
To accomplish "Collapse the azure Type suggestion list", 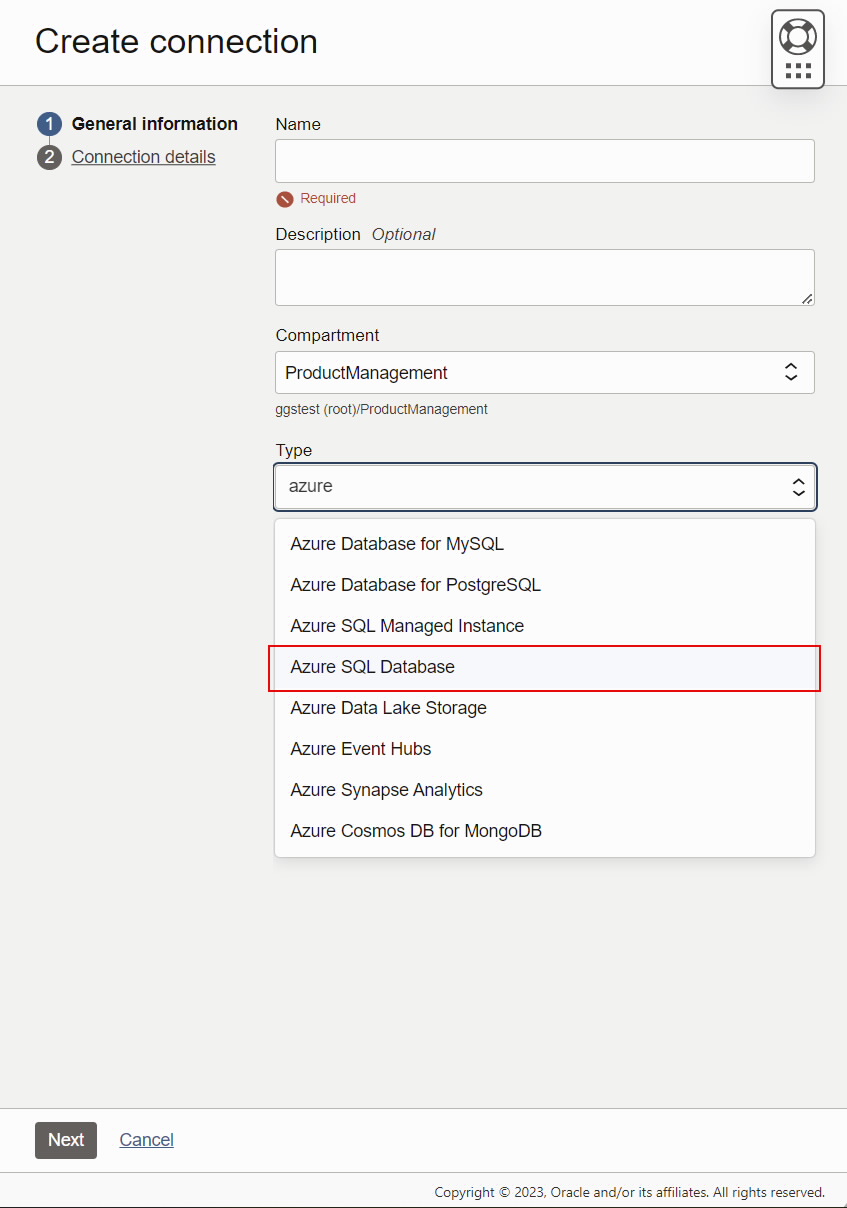I will tap(798, 487).
